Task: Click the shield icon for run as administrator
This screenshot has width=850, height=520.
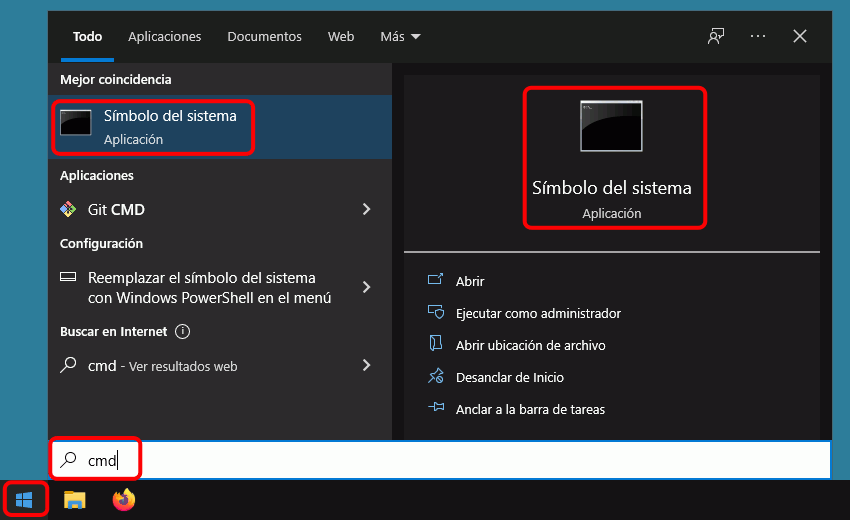Action: point(436,312)
